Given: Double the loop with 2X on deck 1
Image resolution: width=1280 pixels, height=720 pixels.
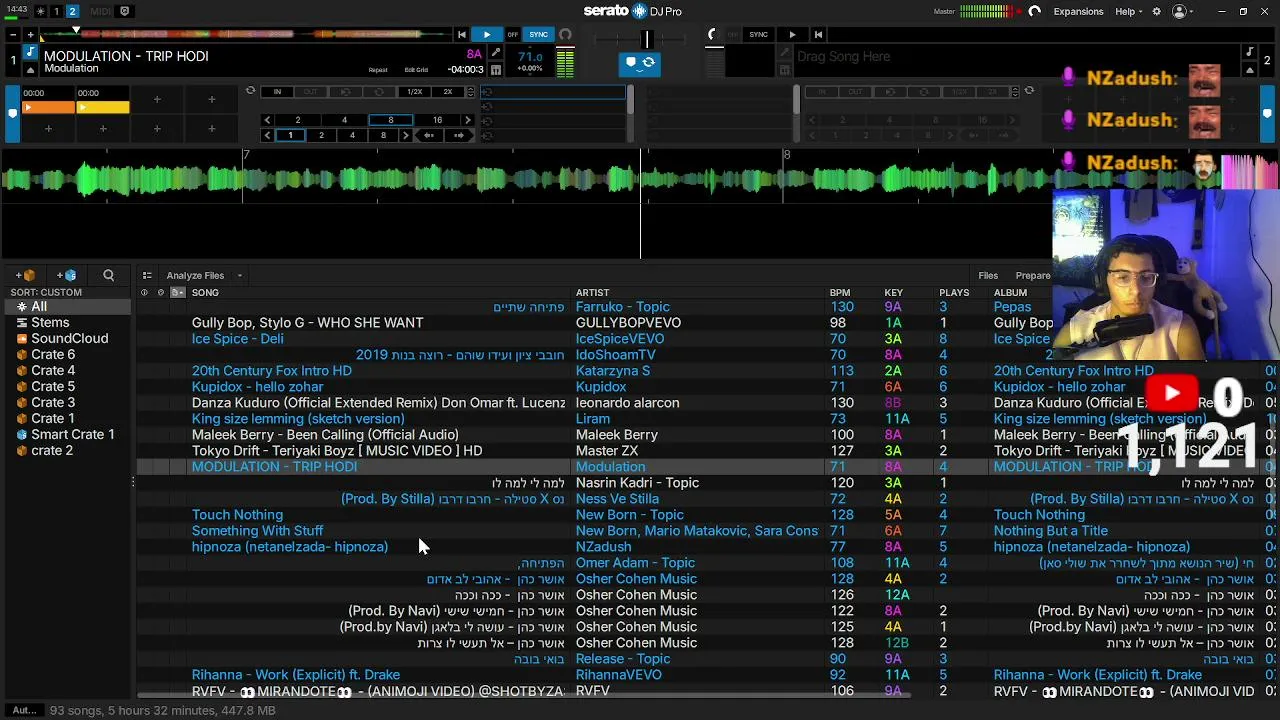Looking at the screenshot, I should [x=447, y=92].
